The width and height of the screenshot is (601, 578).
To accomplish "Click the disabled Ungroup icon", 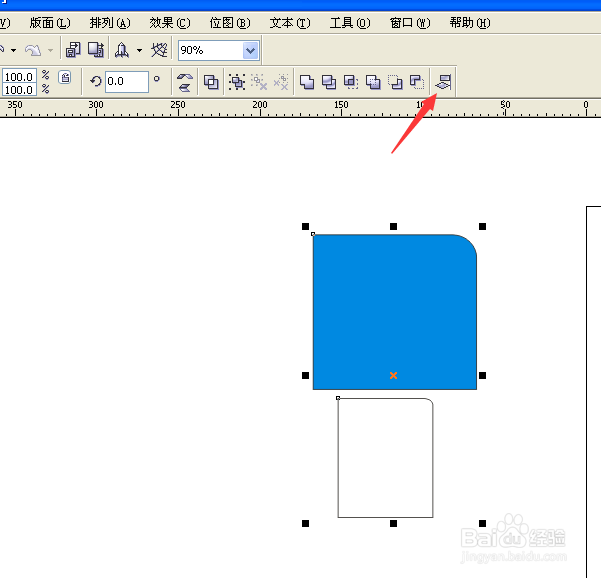I will point(259,82).
